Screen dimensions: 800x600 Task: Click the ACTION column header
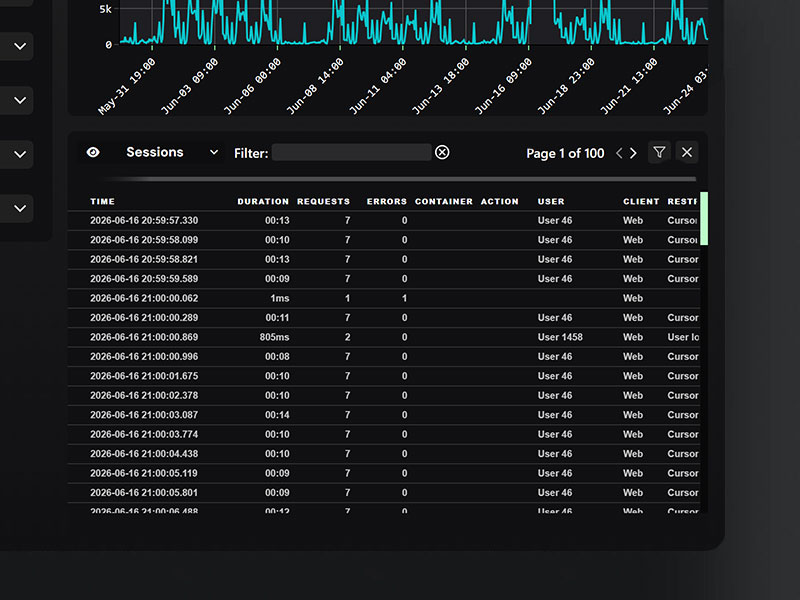(x=499, y=202)
